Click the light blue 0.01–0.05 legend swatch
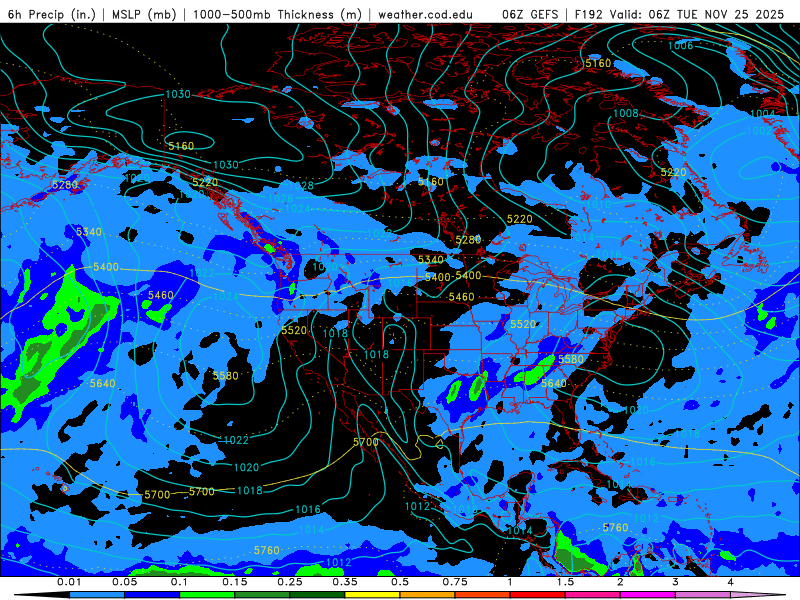The width and height of the screenshot is (800, 600). click(97, 595)
